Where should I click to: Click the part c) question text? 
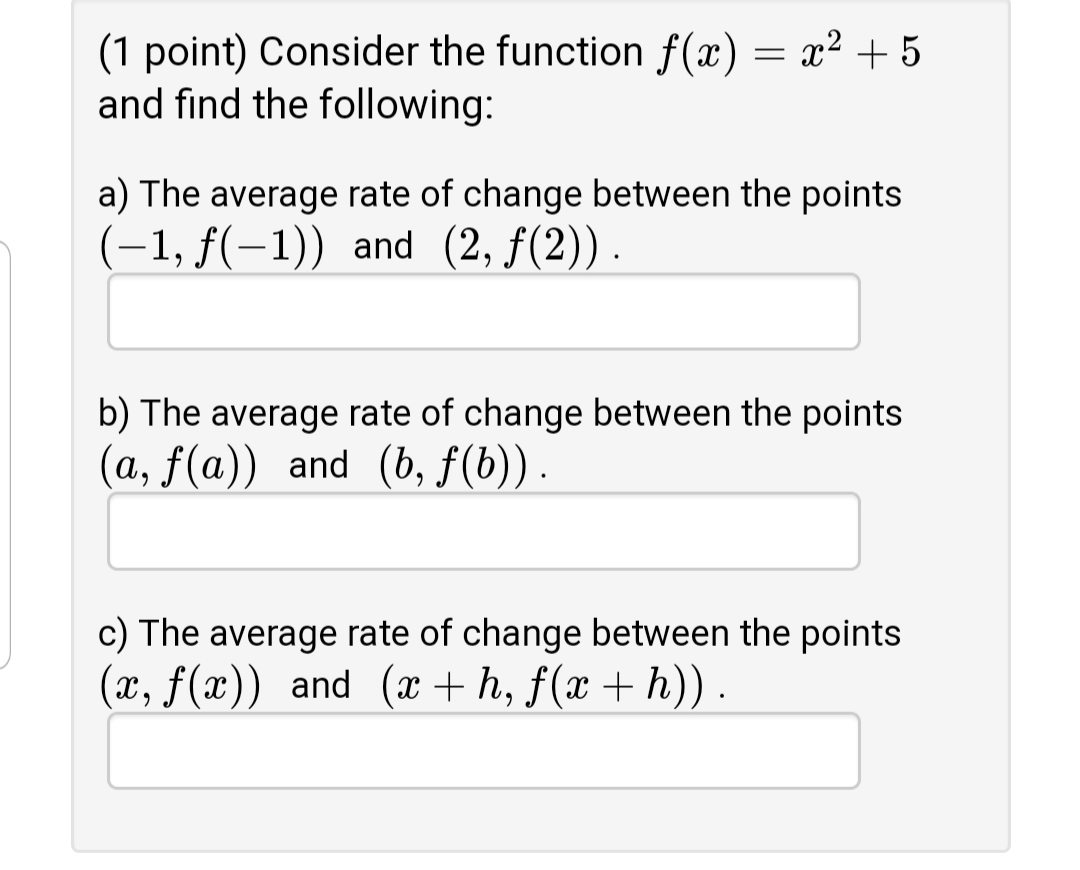click(x=500, y=632)
